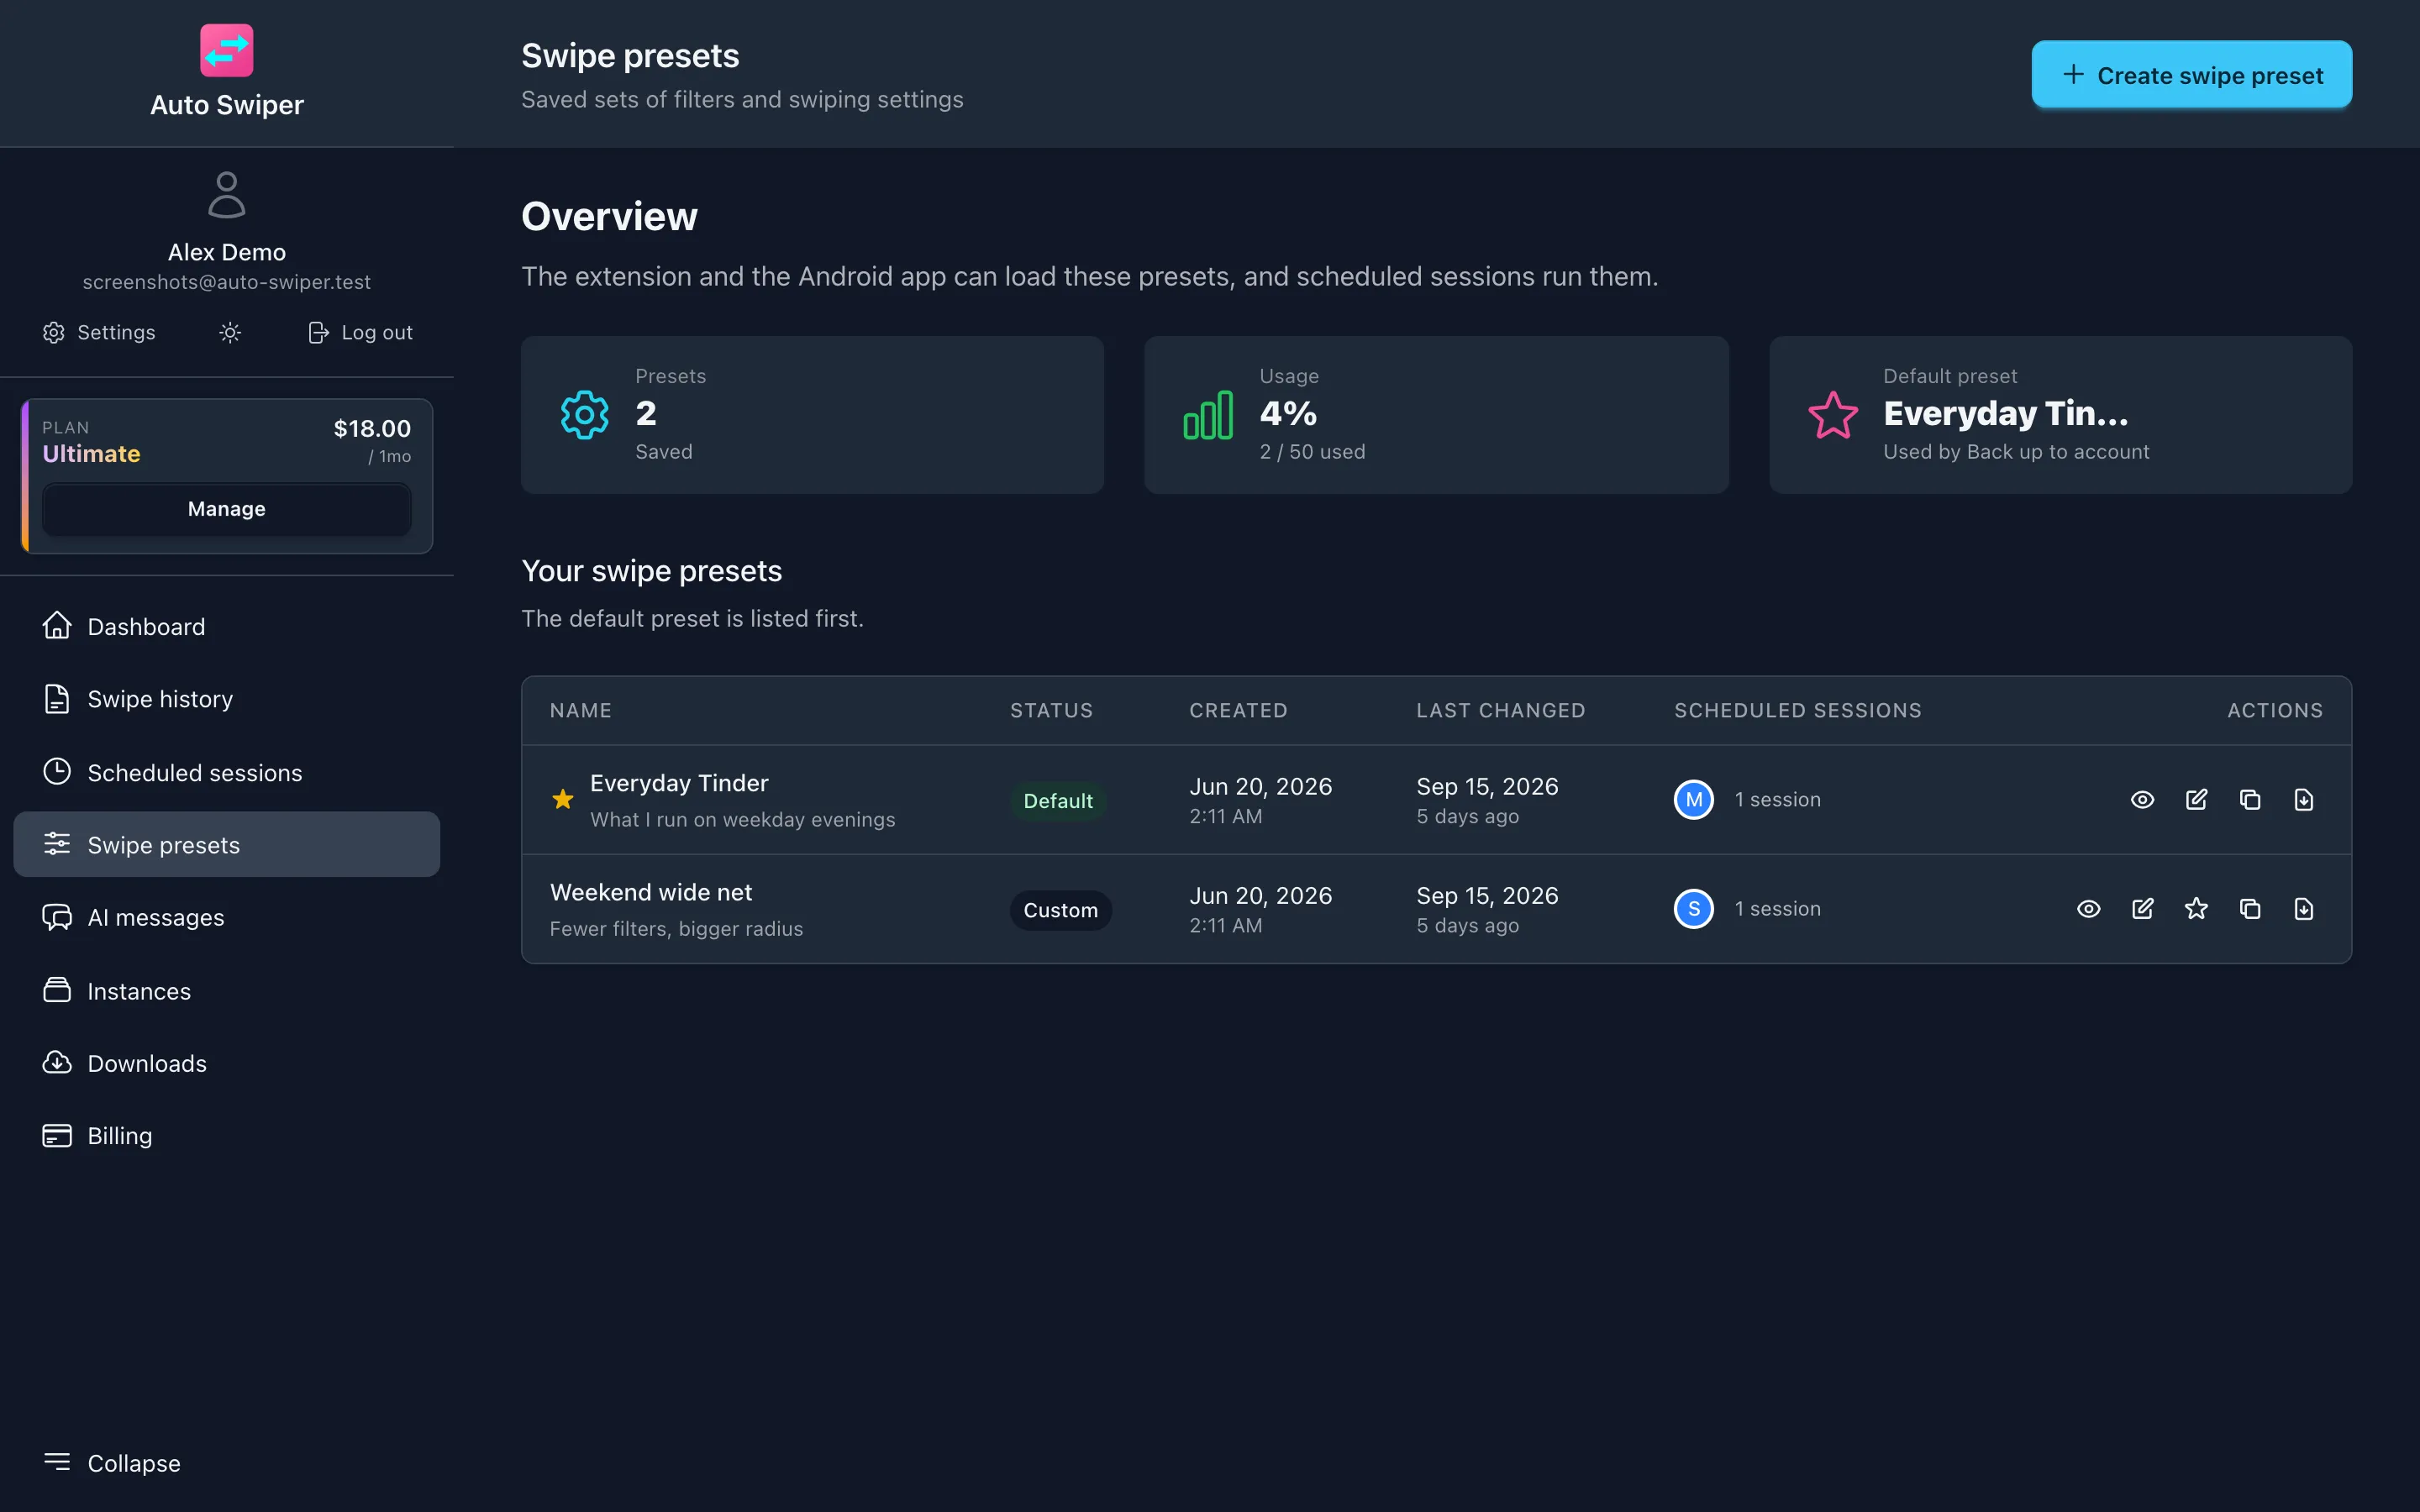This screenshot has width=2420, height=1512.
Task: Manage the Ultimate plan
Action: pyautogui.click(x=227, y=509)
